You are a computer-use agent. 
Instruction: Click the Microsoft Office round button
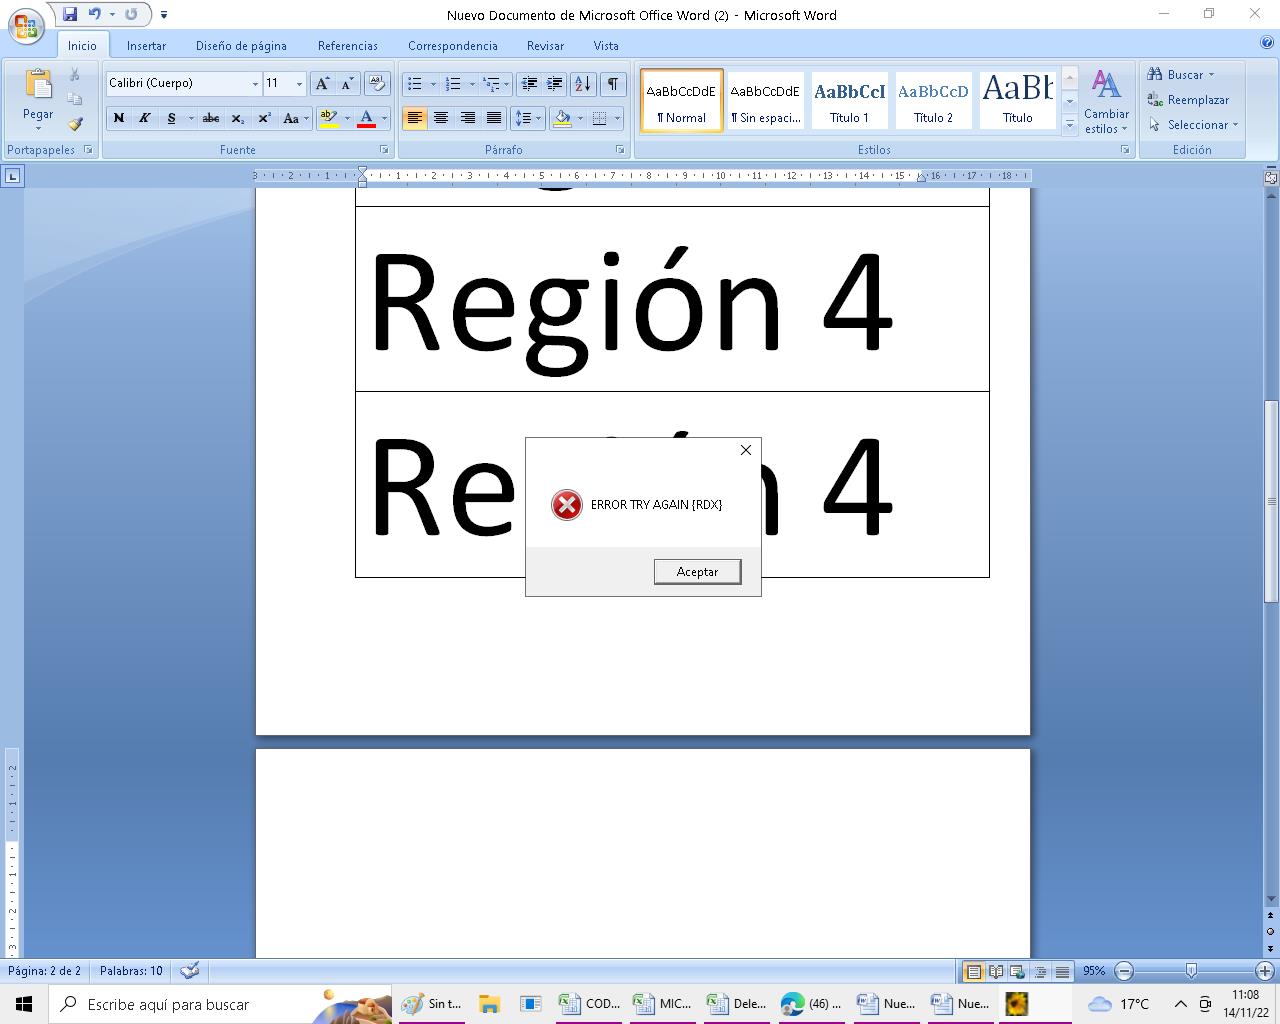27,25
